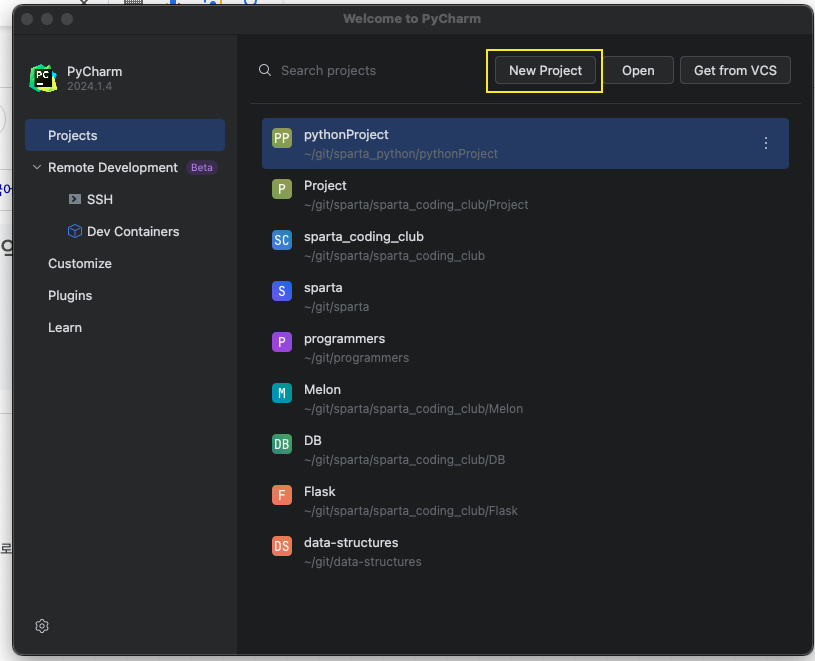Click the Dev Containers cube icon
This screenshot has height=661, width=815.
coord(75,231)
